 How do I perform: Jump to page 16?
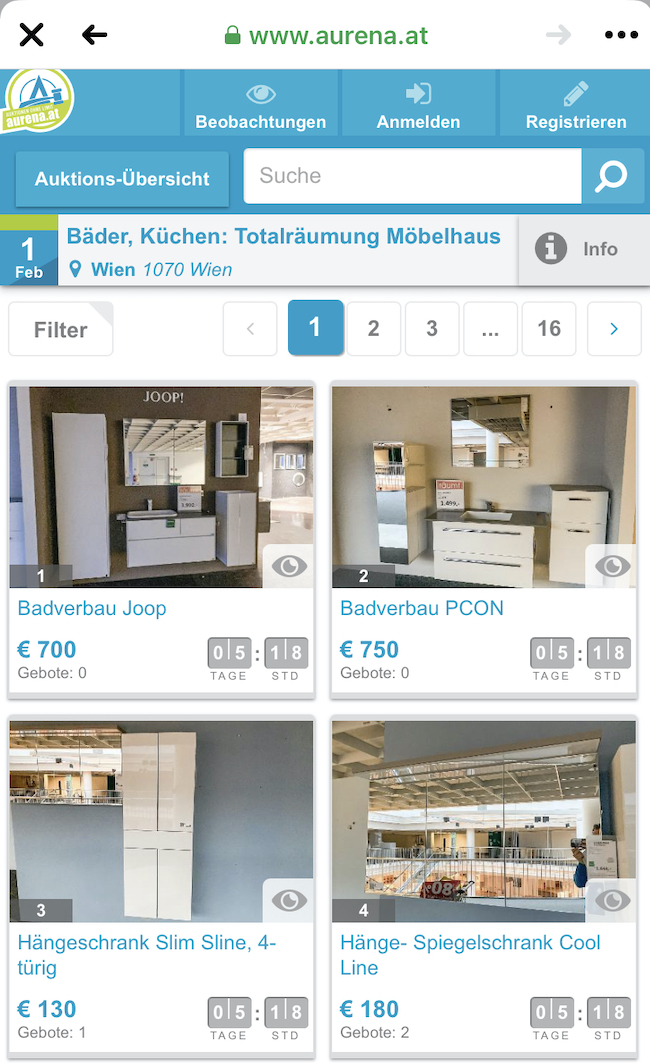click(549, 329)
